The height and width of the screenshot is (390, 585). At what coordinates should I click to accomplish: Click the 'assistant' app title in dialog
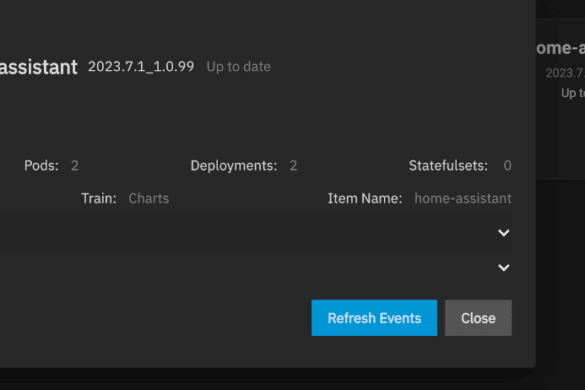39,68
